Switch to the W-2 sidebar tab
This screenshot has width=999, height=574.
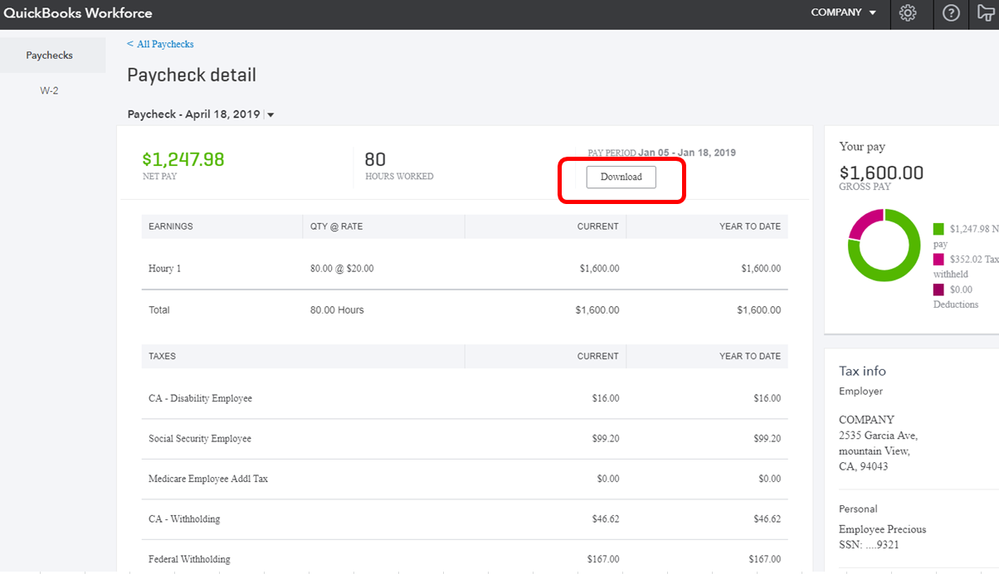click(x=50, y=89)
